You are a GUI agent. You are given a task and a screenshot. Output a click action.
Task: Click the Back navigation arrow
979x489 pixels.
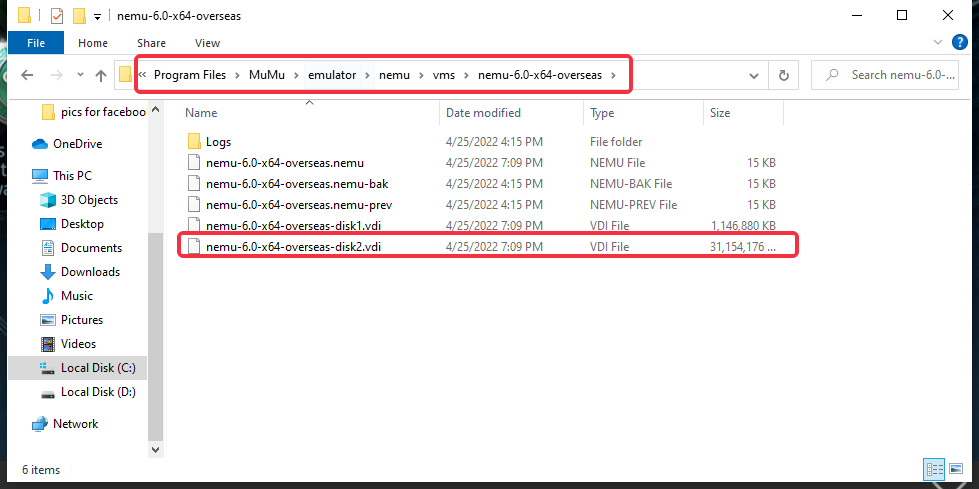[x=27, y=75]
